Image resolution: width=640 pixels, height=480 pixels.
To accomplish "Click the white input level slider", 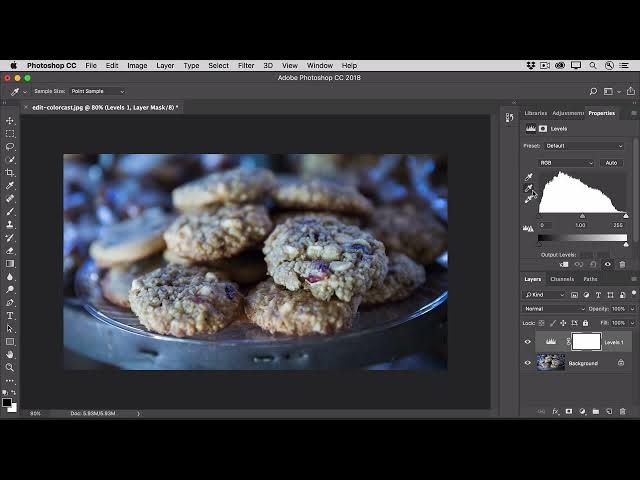I will click(x=626, y=216).
